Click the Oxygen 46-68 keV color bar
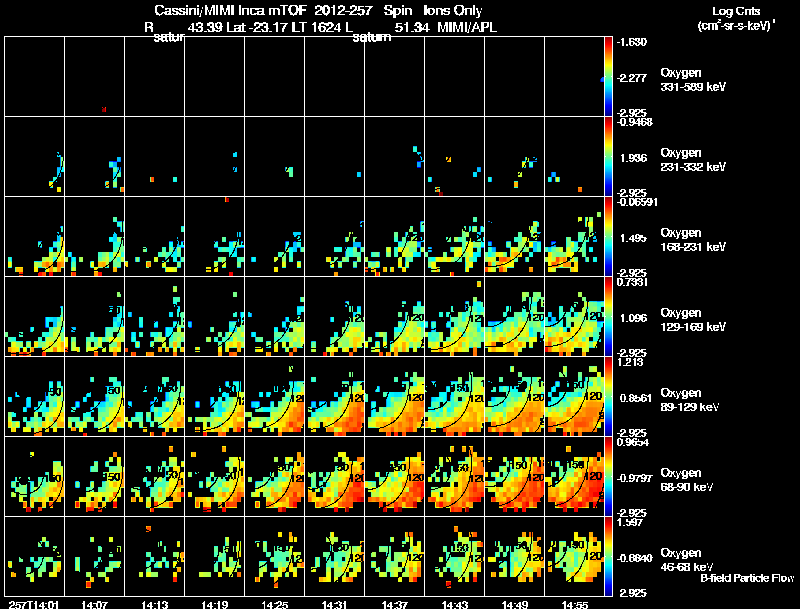The width and height of the screenshot is (800, 609). point(608,556)
